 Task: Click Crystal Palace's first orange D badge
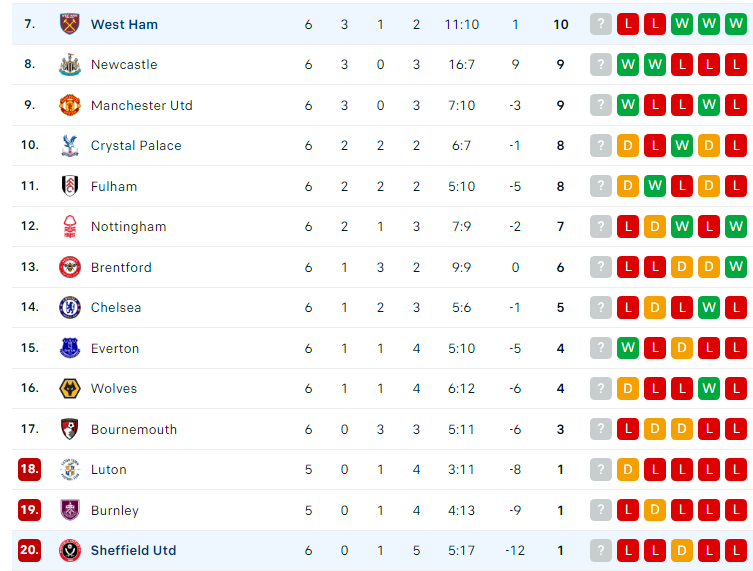click(628, 145)
